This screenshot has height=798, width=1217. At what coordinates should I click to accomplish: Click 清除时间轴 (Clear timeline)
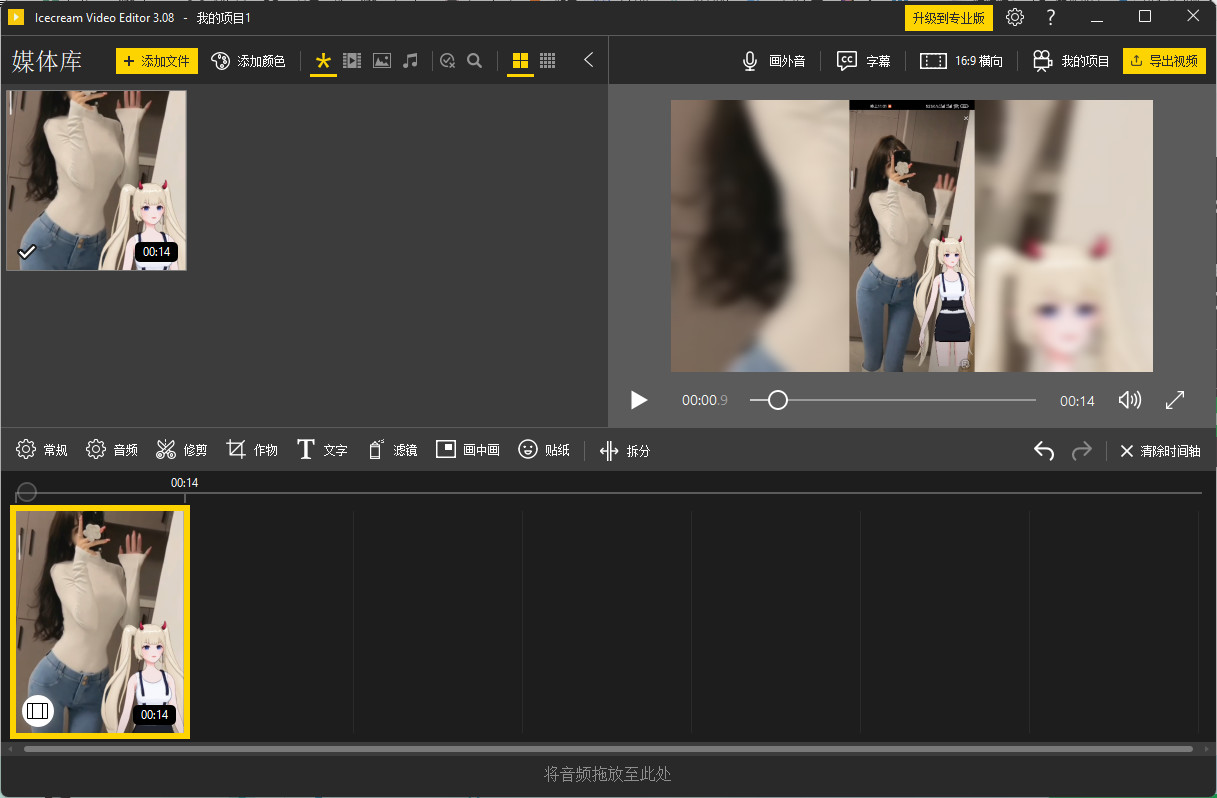tap(1160, 451)
